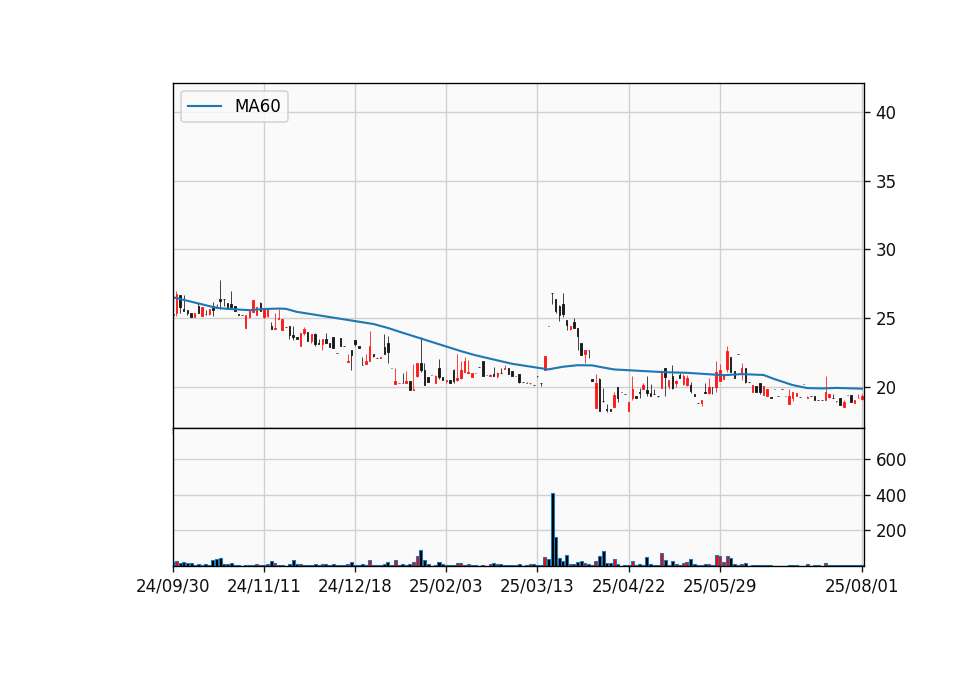Click the blue MA60 legend line sample

[204, 106]
